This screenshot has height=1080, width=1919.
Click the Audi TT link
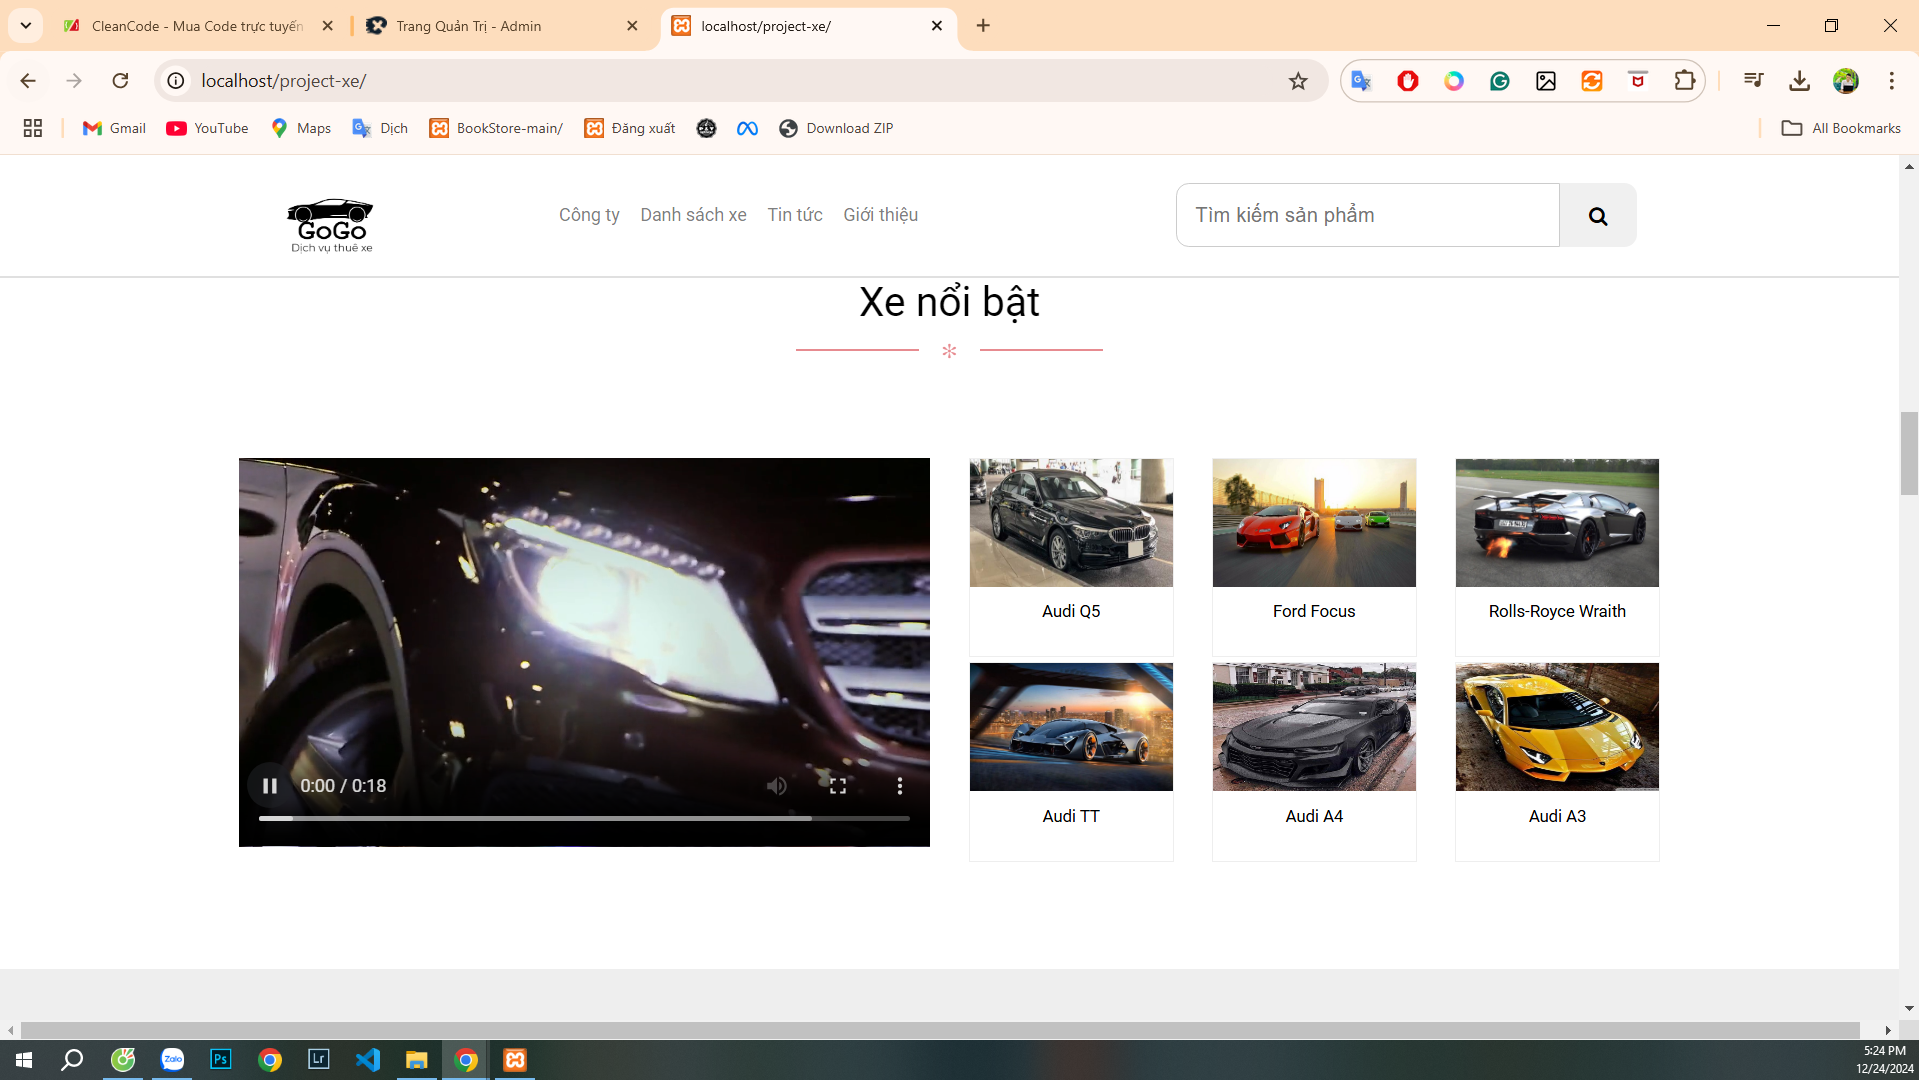1071,816
